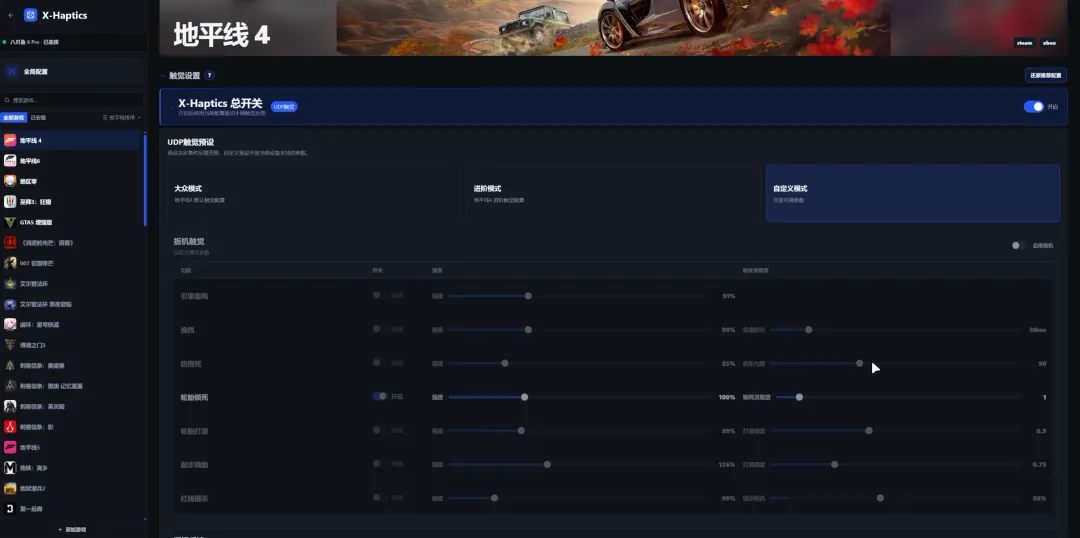Select the 刺客信条:影 game icon
The width and height of the screenshot is (1080, 538).
[x=10, y=427]
